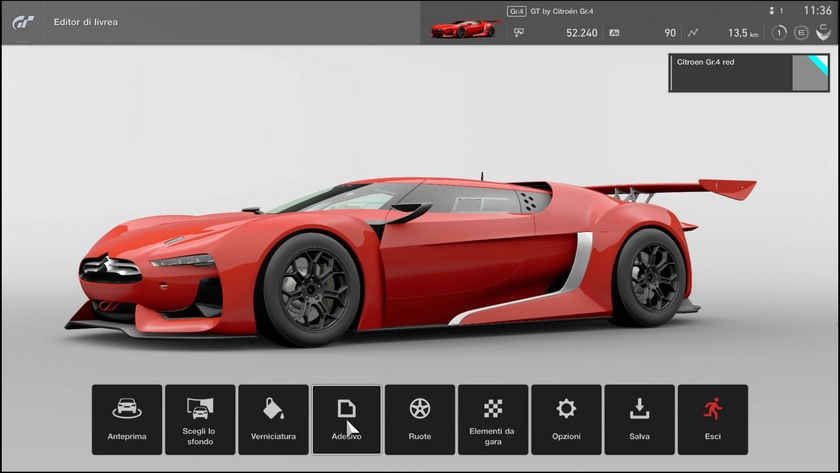Click the trophy count icon
The width and height of the screenshot is (840, 473).
pos(772,11)
